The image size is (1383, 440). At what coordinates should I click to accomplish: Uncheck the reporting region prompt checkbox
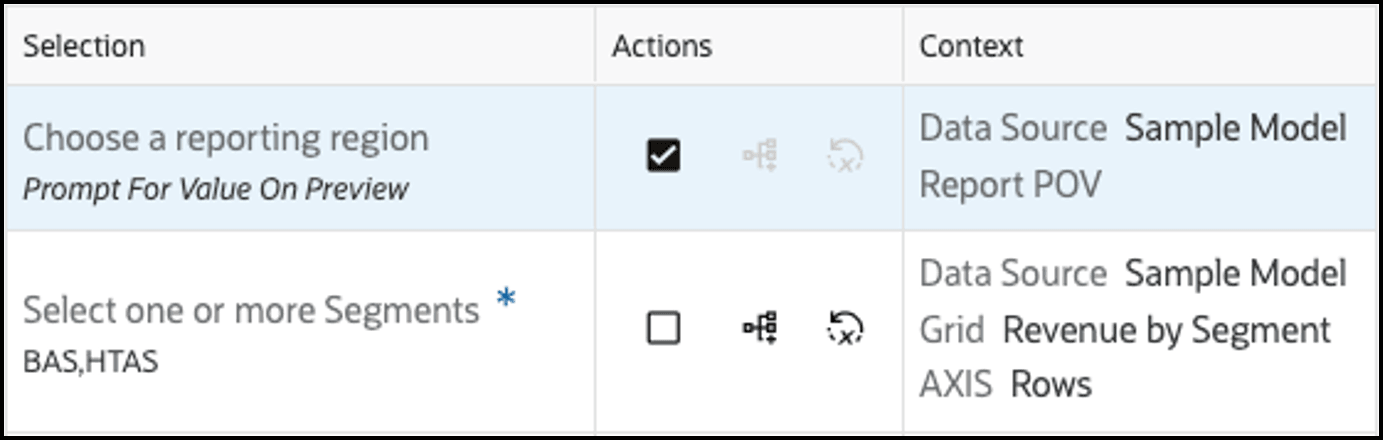click(x=663, y=155)
